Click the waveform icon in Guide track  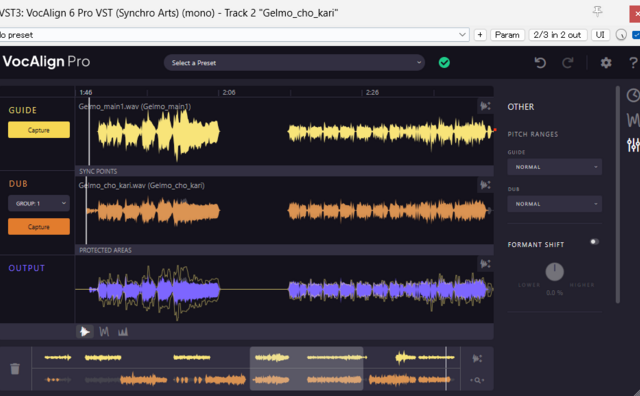tap(485, 106)
